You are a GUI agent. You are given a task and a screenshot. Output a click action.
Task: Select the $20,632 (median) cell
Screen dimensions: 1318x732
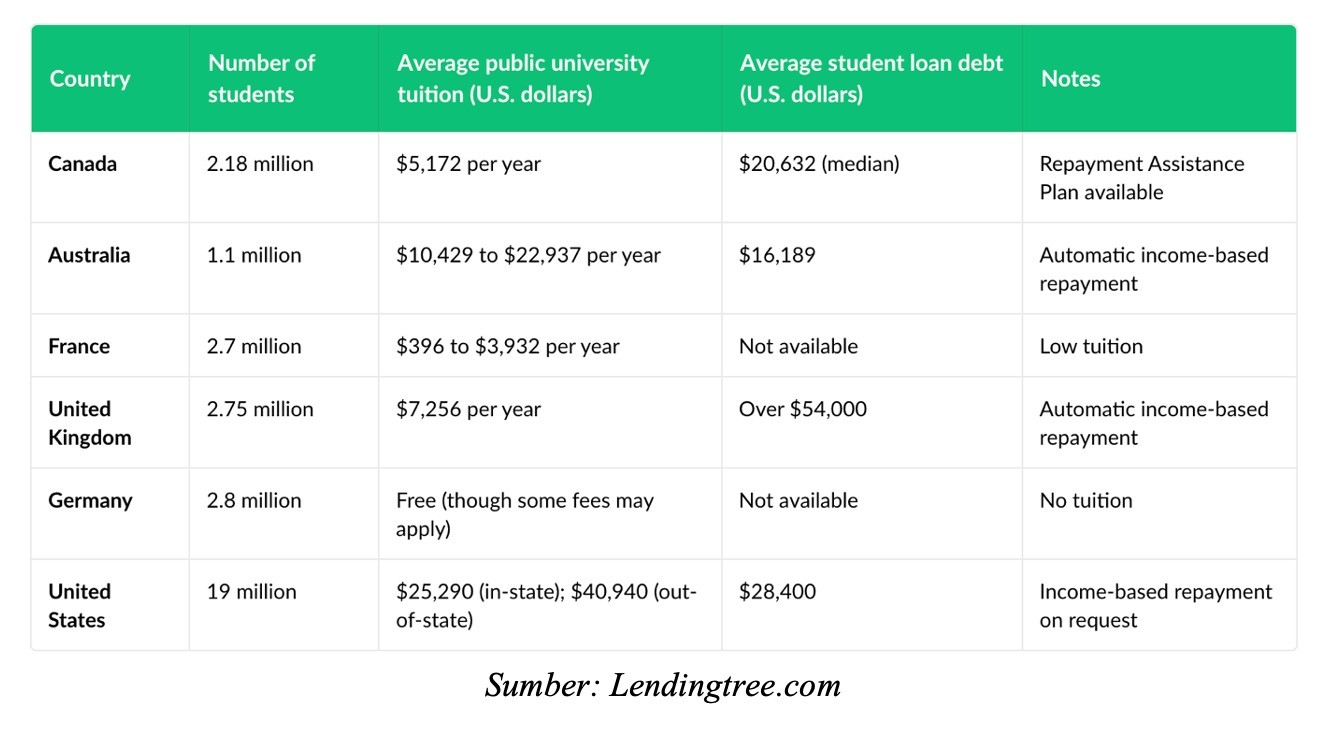click(819, 163)
